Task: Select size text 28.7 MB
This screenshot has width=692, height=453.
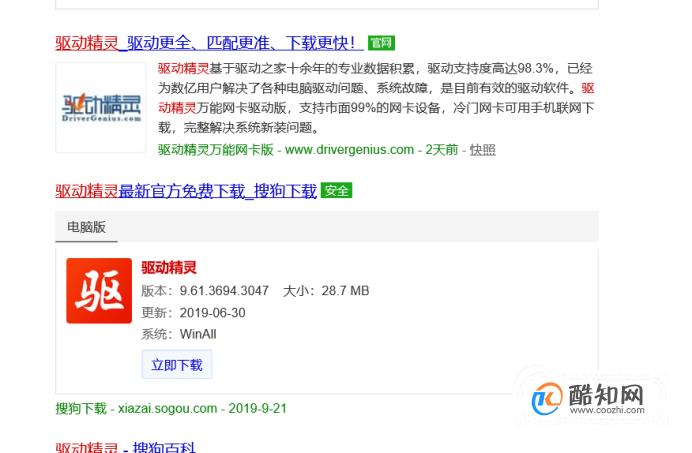Action: tap(345, 291)
